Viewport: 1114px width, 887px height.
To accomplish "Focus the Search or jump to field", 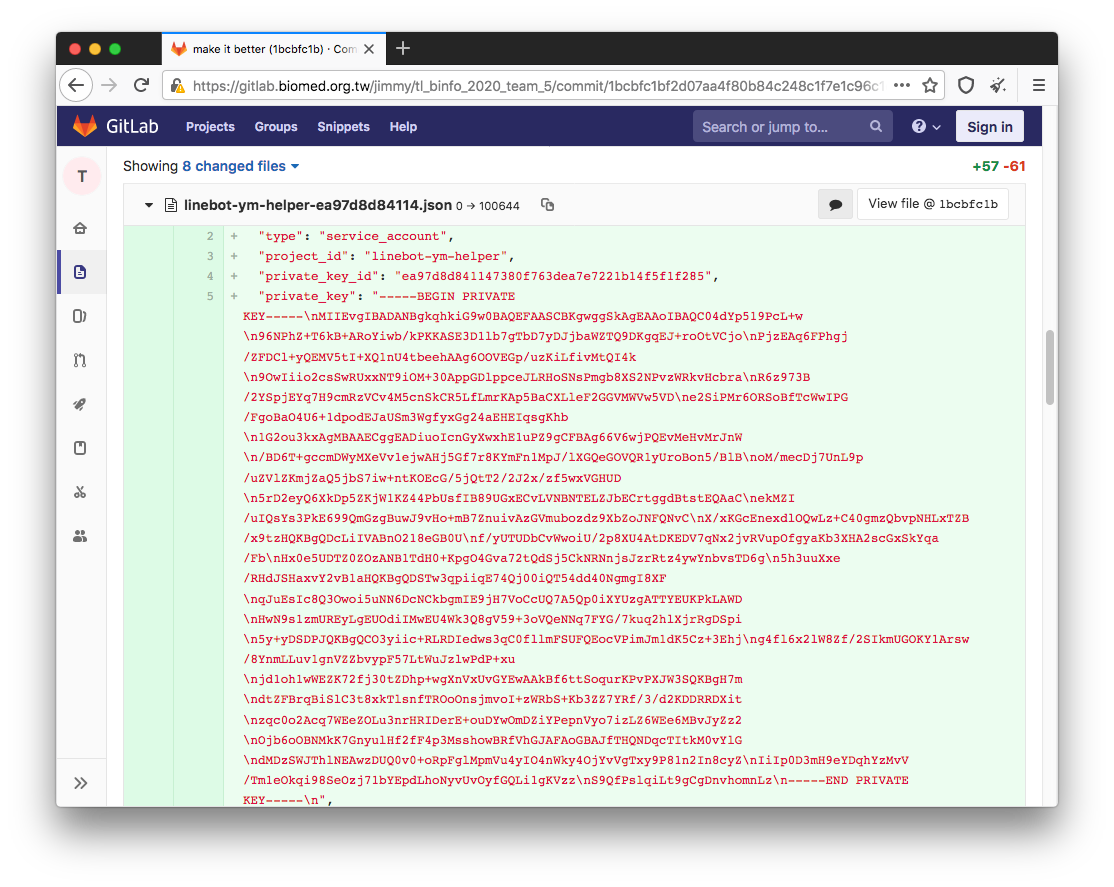I will pos(792,127).
